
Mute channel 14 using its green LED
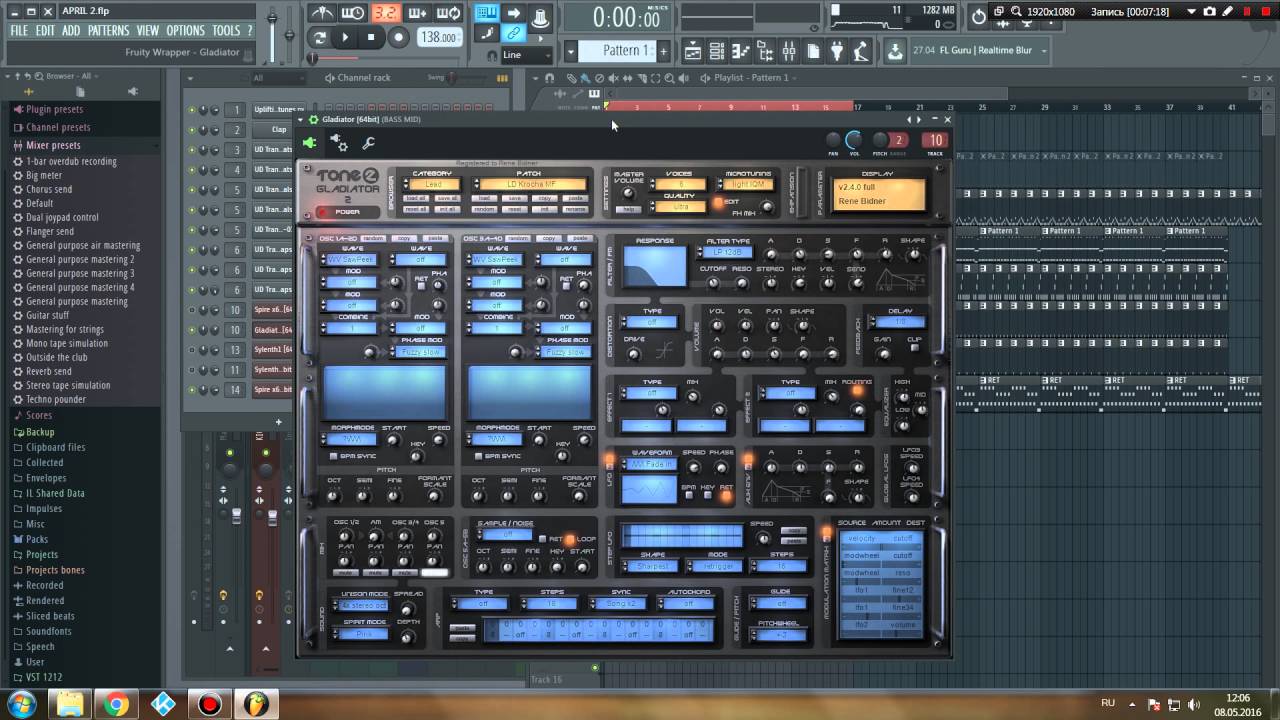(192, 390)
